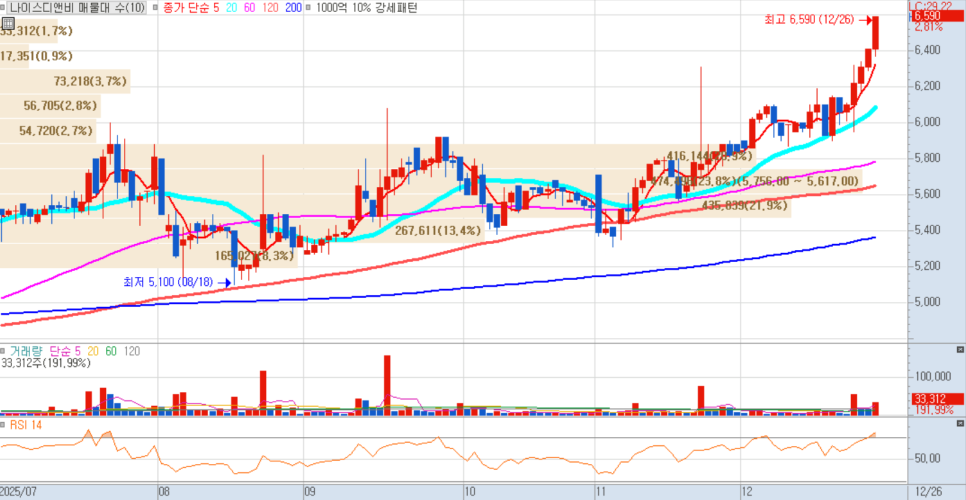The image size is (966, 500).
Task: Click the 10 month label on date axis
Action: click(469, 491)
